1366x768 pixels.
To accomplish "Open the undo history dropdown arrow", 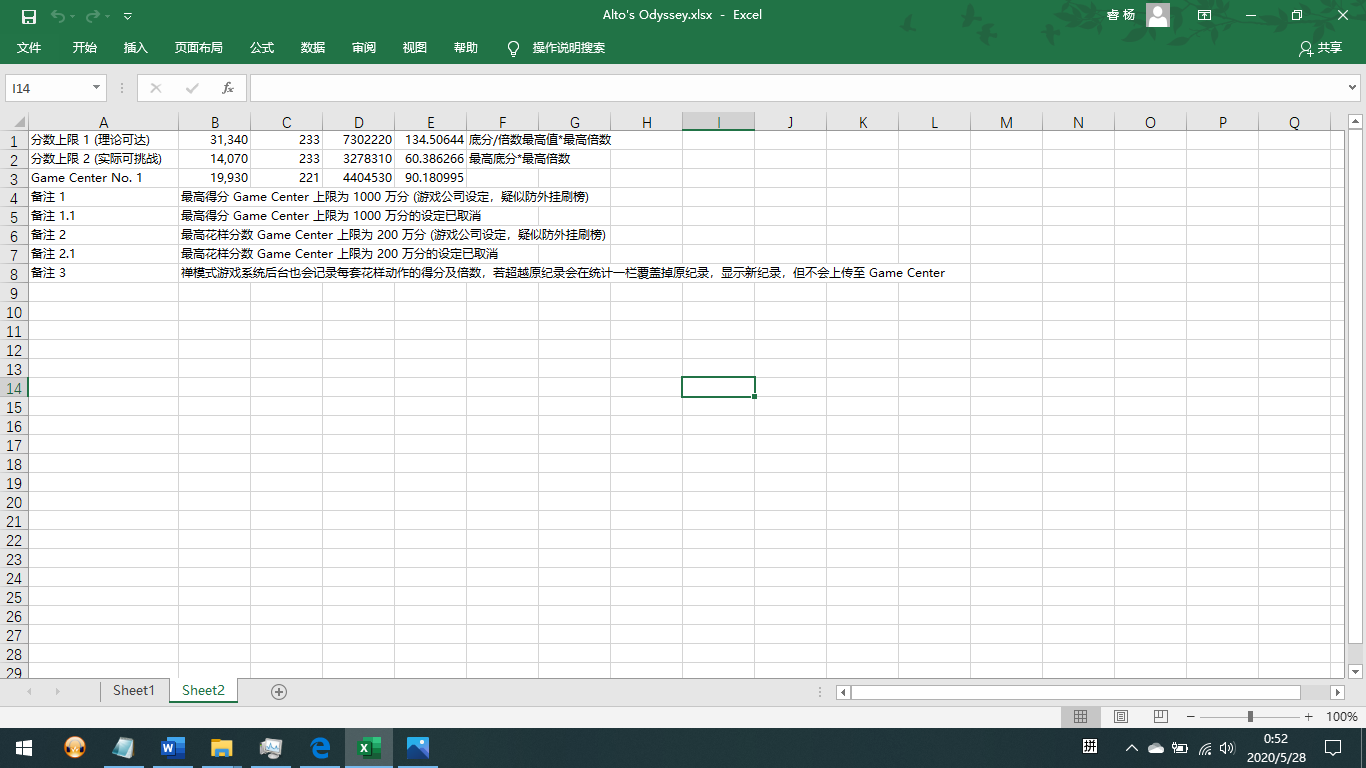I will click(x=74, y=16).
